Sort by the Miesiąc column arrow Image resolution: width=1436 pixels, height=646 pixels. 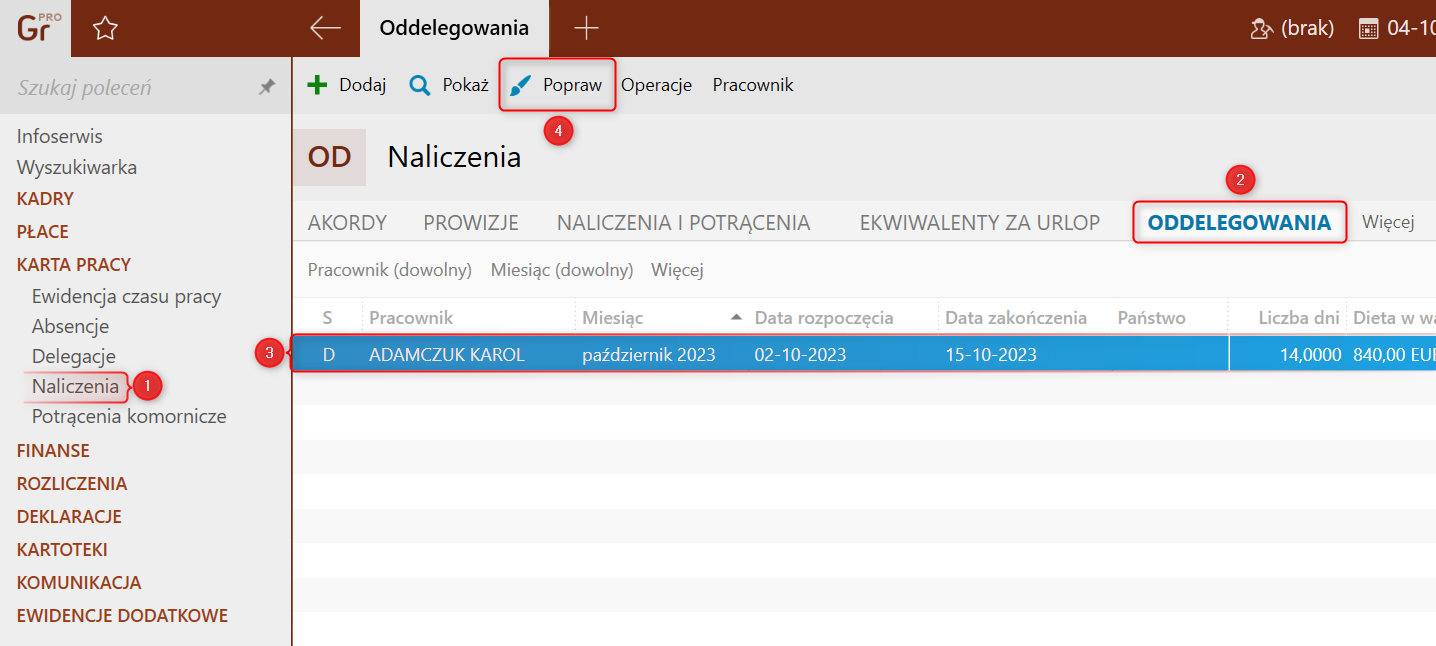point(737,317)
